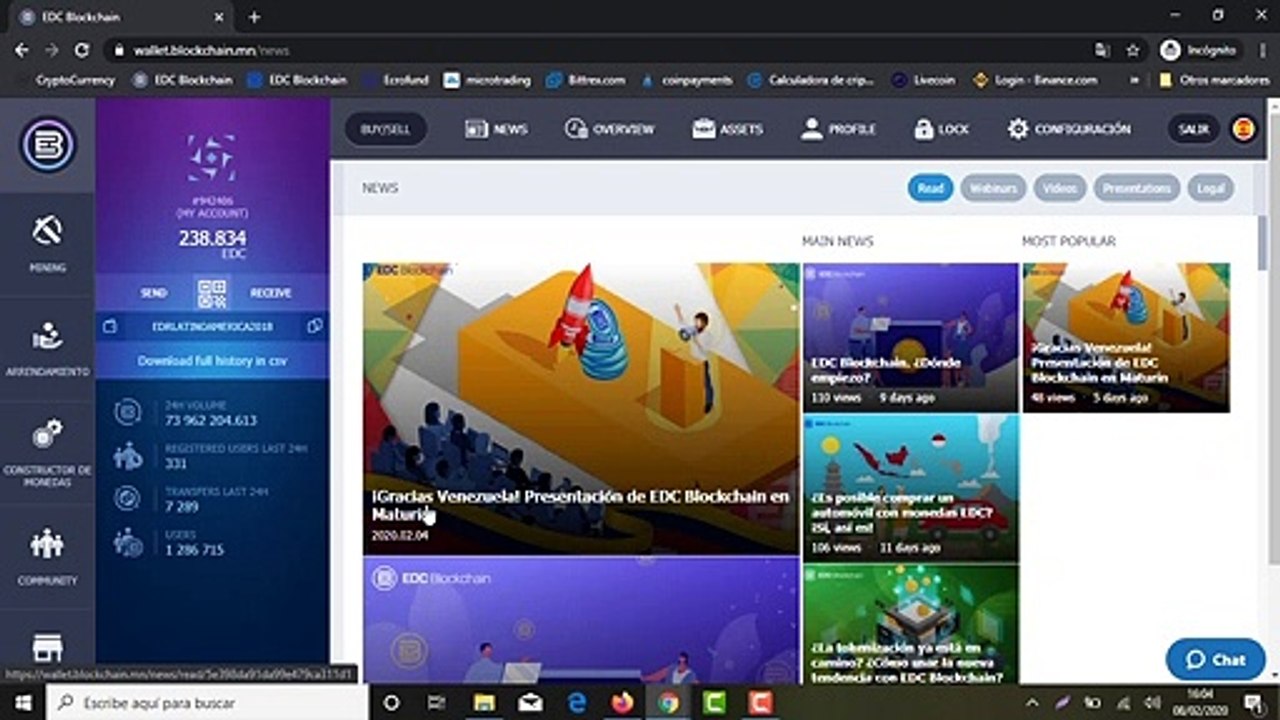Open the BUY/SELL page

pos(386,129)
